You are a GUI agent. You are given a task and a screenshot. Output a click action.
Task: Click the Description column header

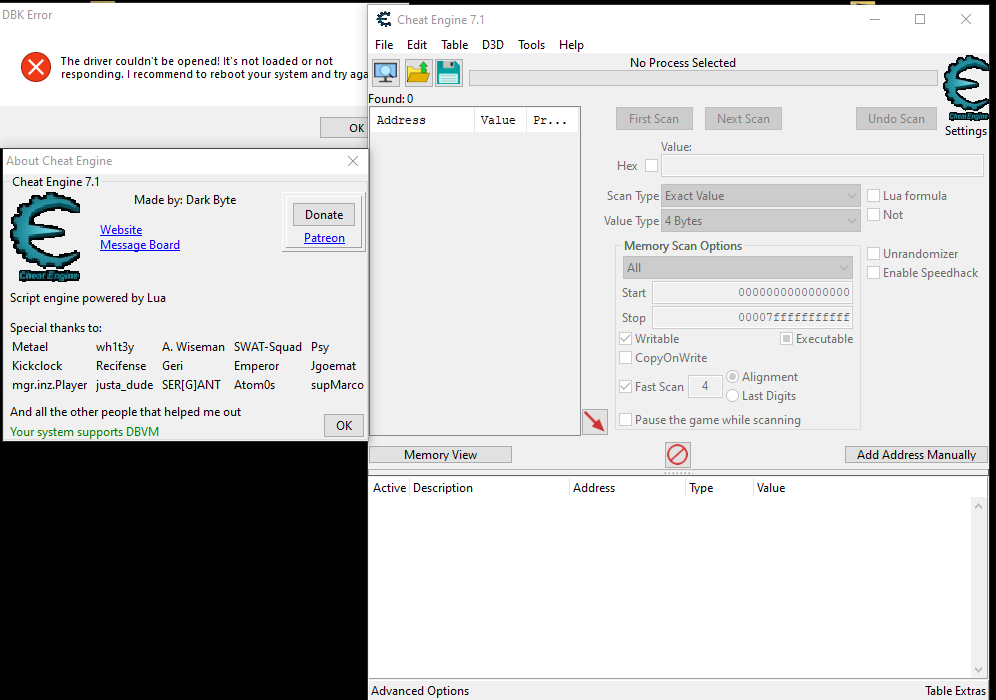(490, 488)
